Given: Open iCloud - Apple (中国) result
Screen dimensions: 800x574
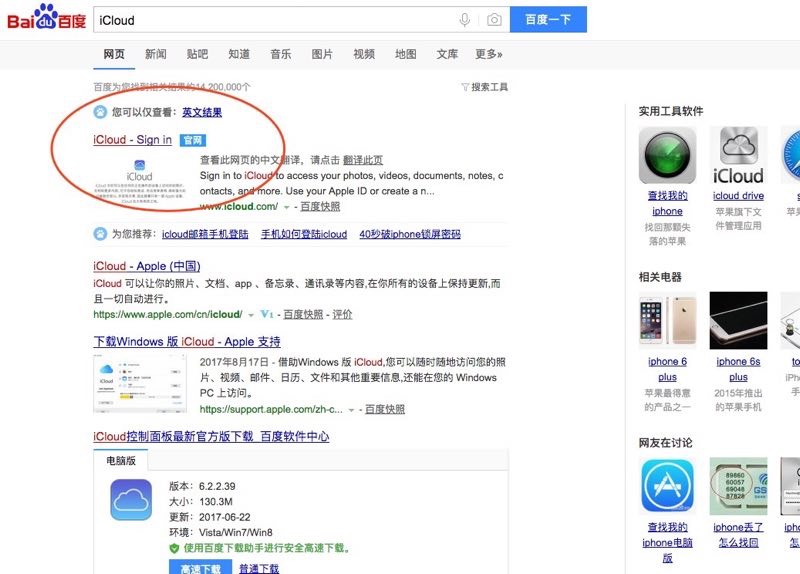Looking at the screenshot, I should [x=147, y=266].
